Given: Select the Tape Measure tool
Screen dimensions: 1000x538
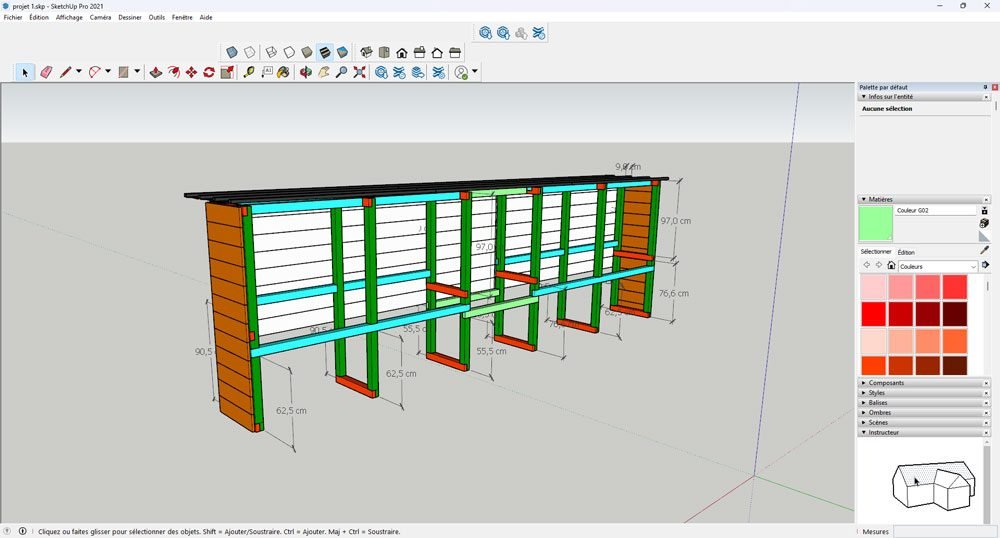Looking at the screenshot, I should pyautogui.click(x=249, y=72).
